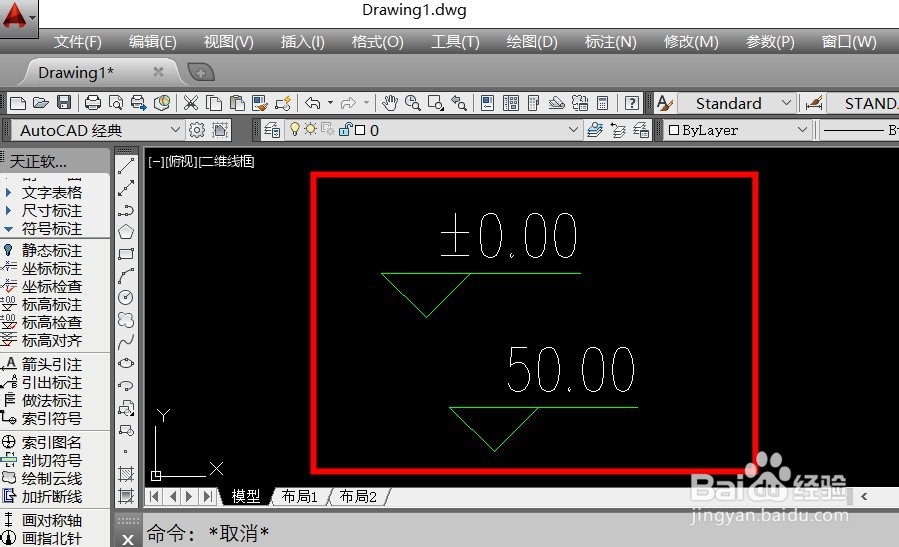This screenshot has height=547, width=899.
Task: Save the current drawing
Action: pyautogui.click(x=64, y=103)
